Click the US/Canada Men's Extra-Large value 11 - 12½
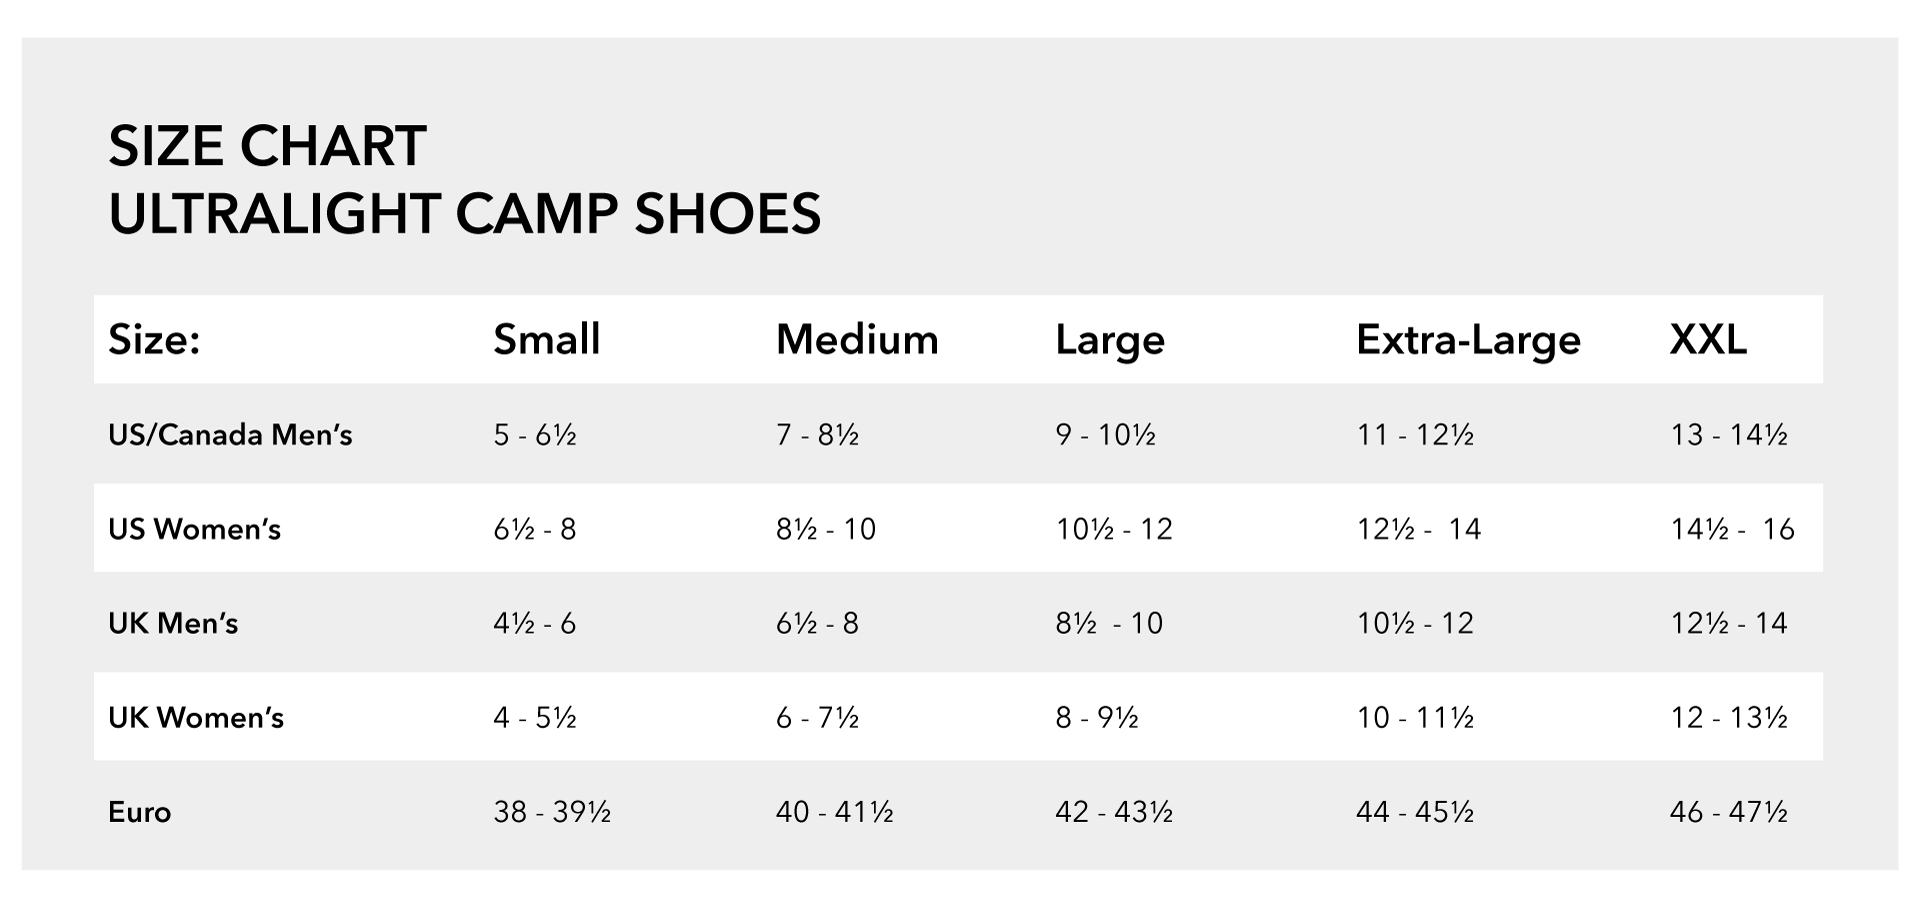 click(x=1415, y=435)
